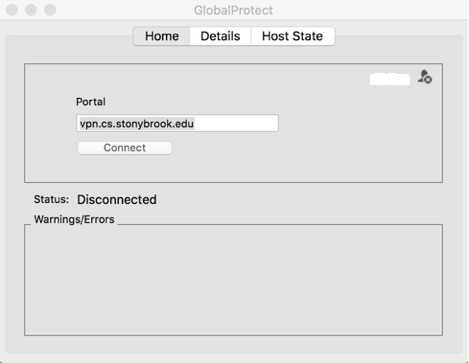Click the Portal label

(91, 102)
